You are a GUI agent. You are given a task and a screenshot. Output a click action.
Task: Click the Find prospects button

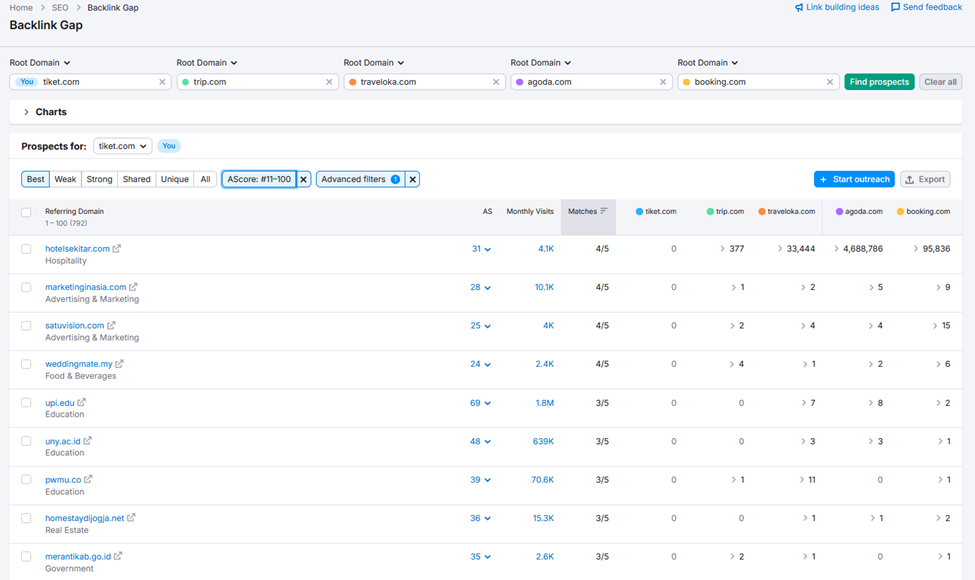click(879, 82)
